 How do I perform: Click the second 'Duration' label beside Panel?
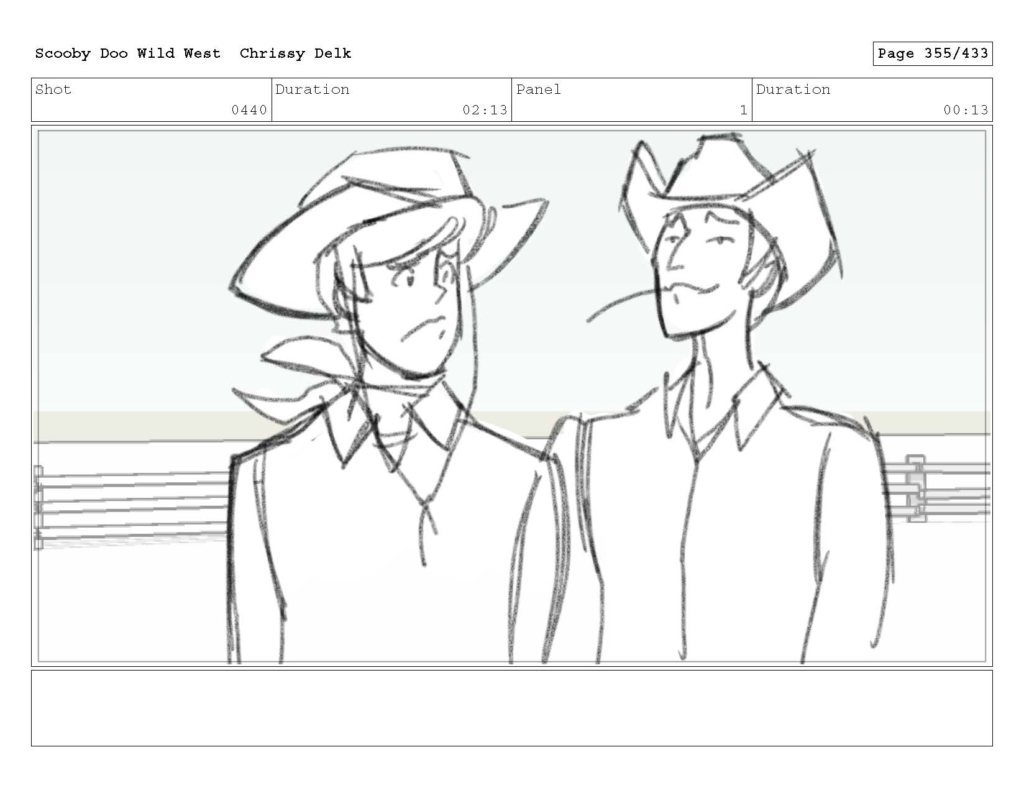tap(793, 89)
